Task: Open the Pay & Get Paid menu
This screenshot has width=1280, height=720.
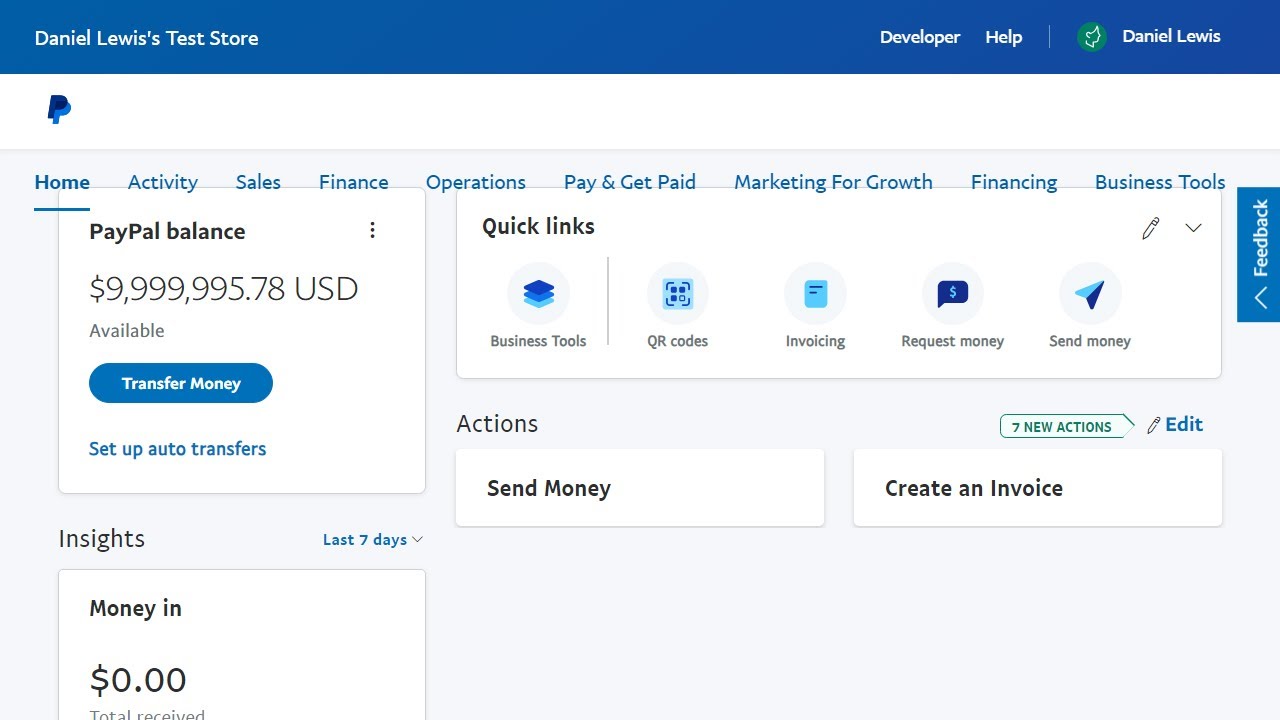Action: click(630, 182)
